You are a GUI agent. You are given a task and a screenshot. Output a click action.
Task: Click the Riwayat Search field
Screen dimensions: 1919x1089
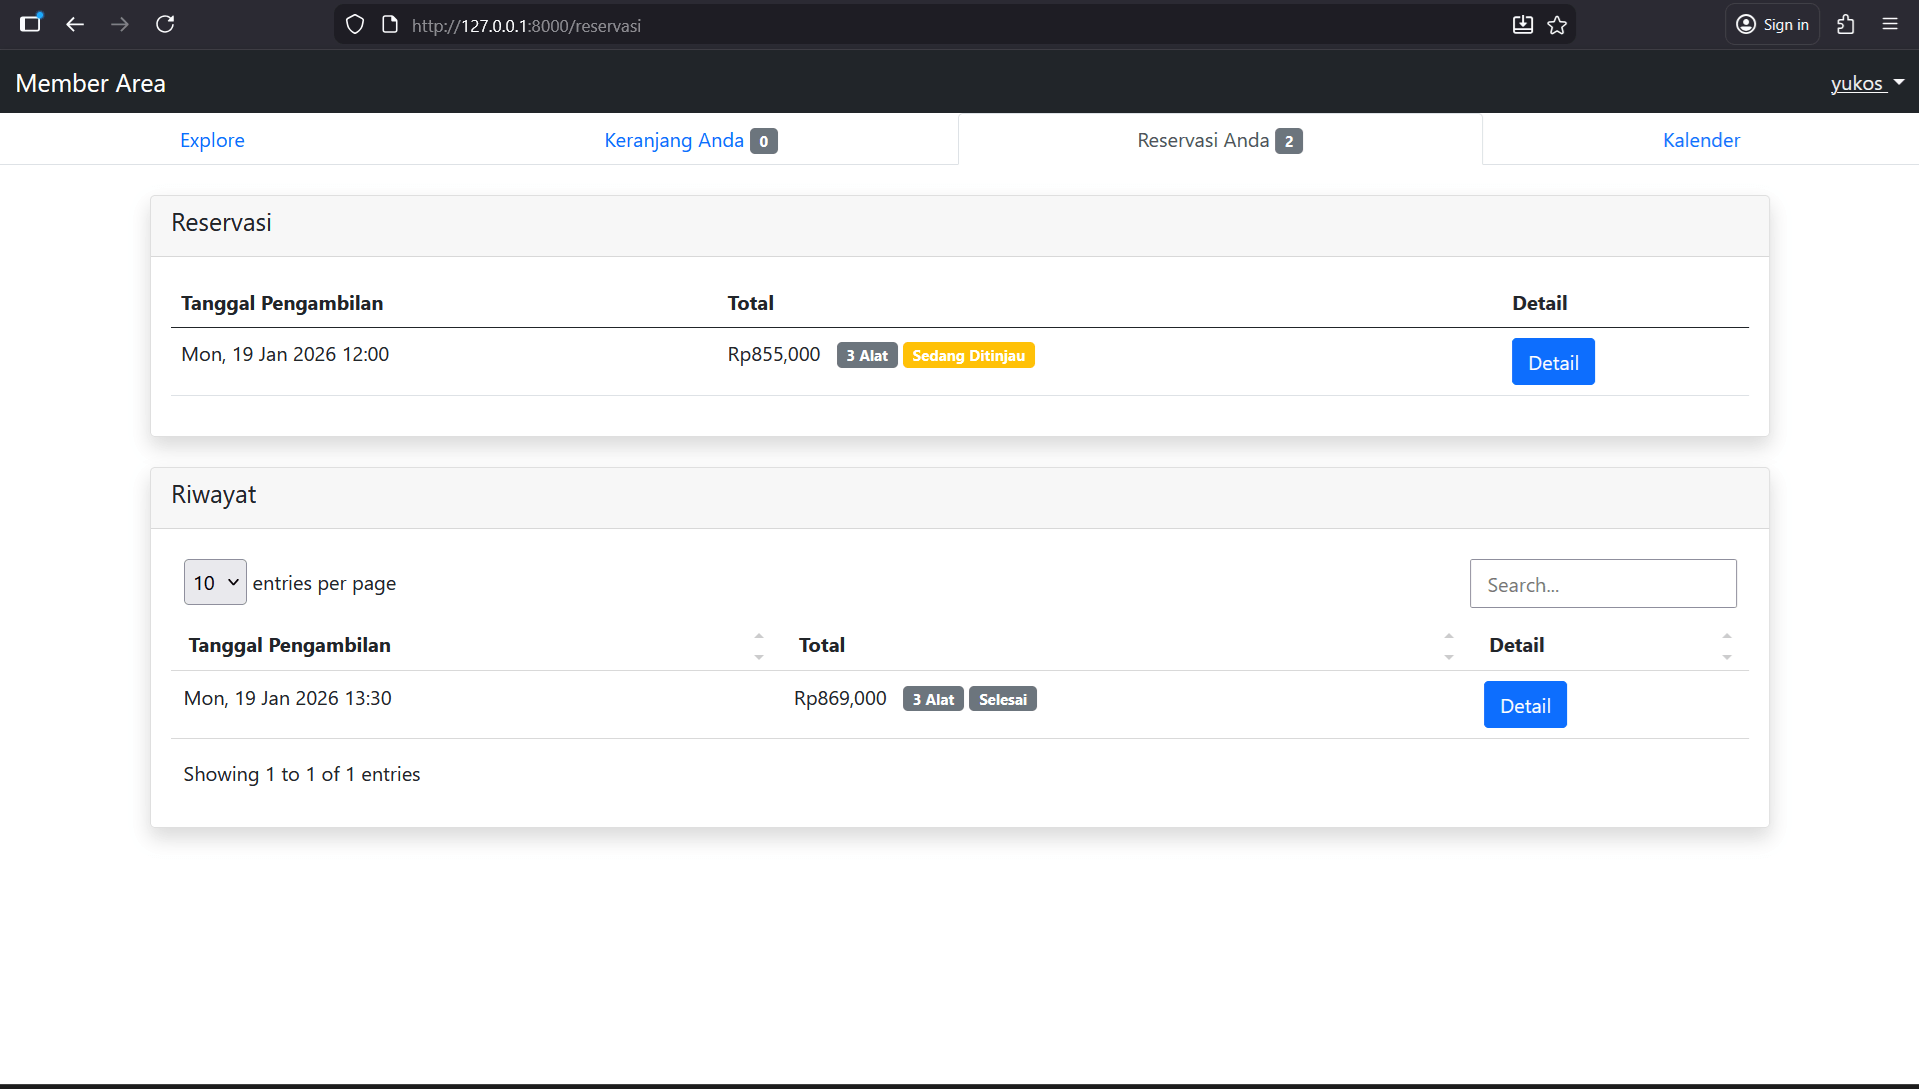click(x=1603, y=584)
